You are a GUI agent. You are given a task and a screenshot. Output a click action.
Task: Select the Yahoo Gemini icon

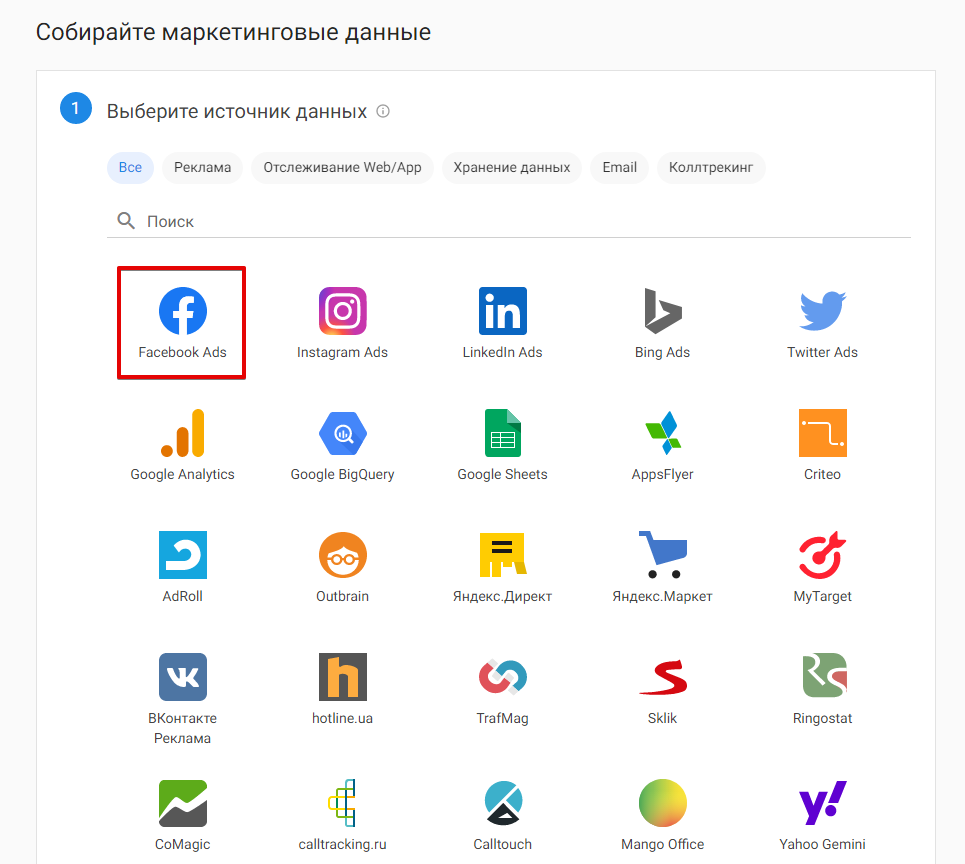click(823, 804)
